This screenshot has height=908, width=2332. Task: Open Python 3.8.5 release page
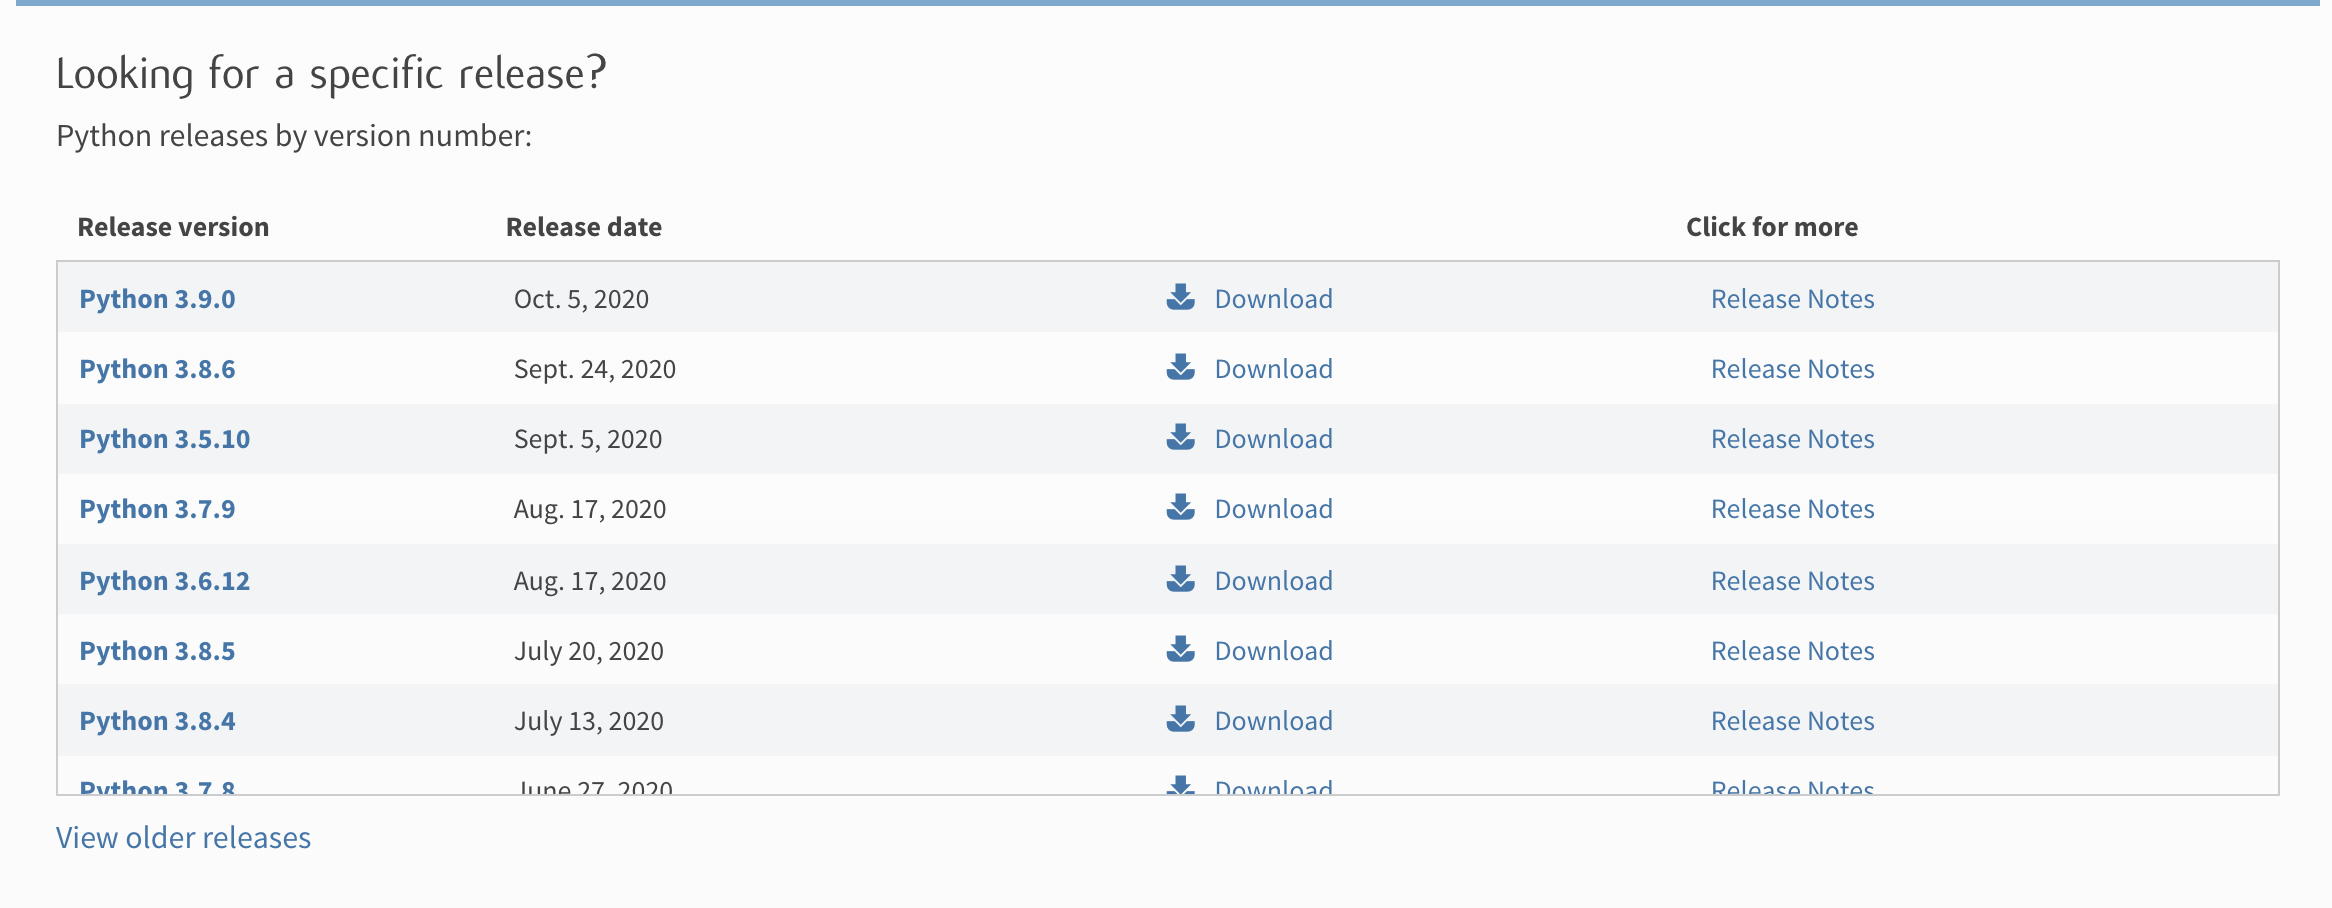click(157, 651)
